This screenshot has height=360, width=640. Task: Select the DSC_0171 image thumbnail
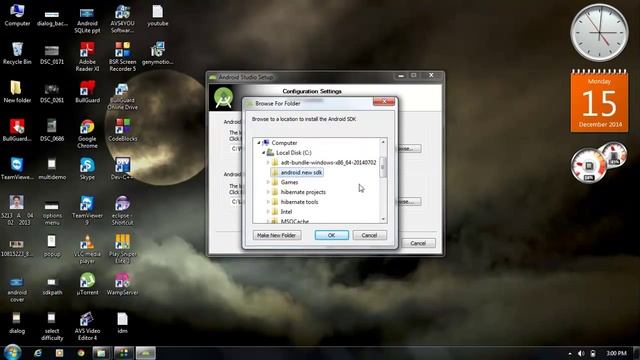point(52,53)
